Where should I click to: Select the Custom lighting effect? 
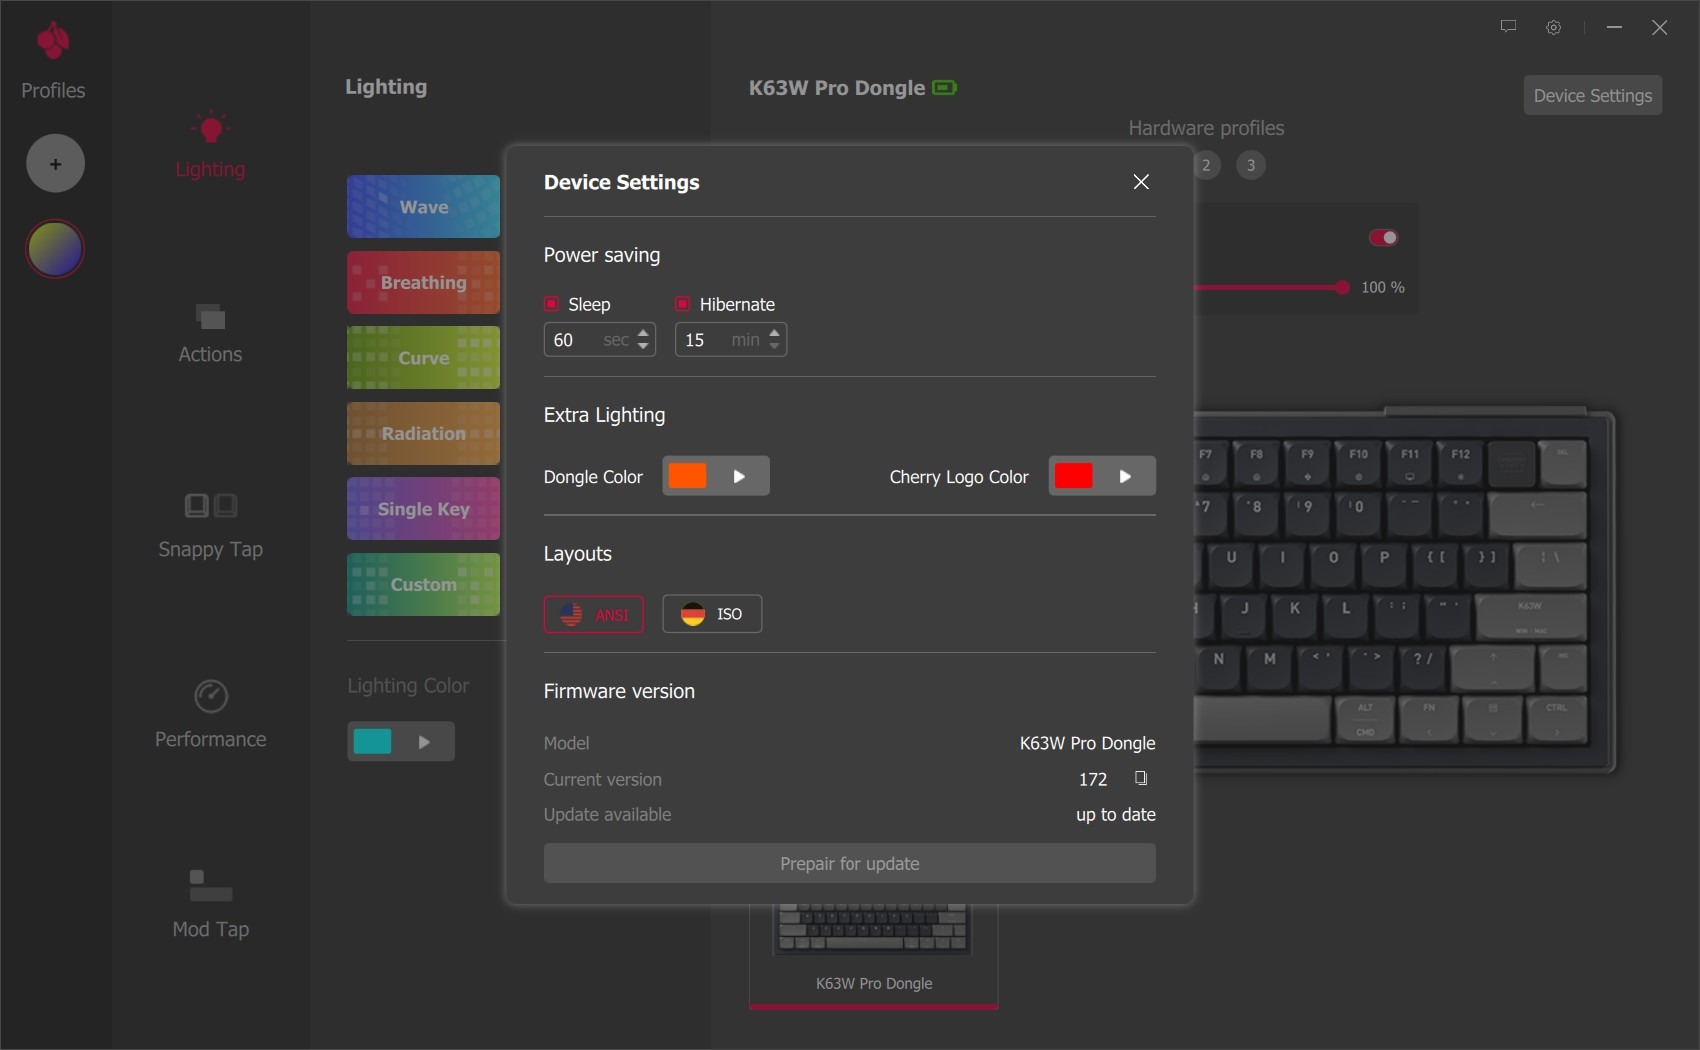pos(423,584)
